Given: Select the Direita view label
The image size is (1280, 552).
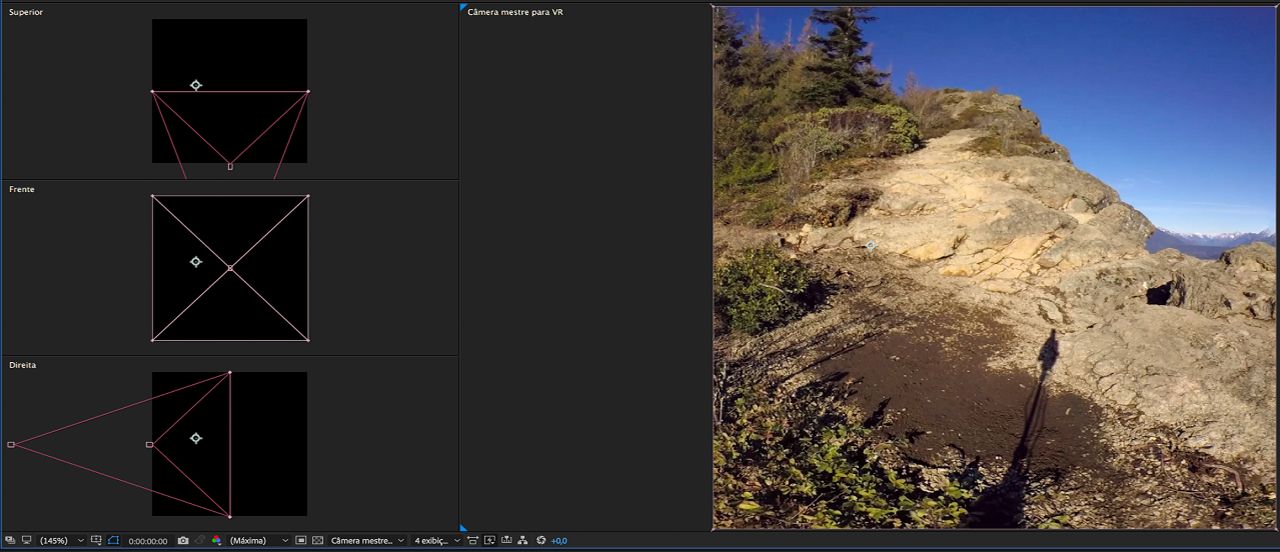Looking at the screenshot, I should click(x=22, y=365).
